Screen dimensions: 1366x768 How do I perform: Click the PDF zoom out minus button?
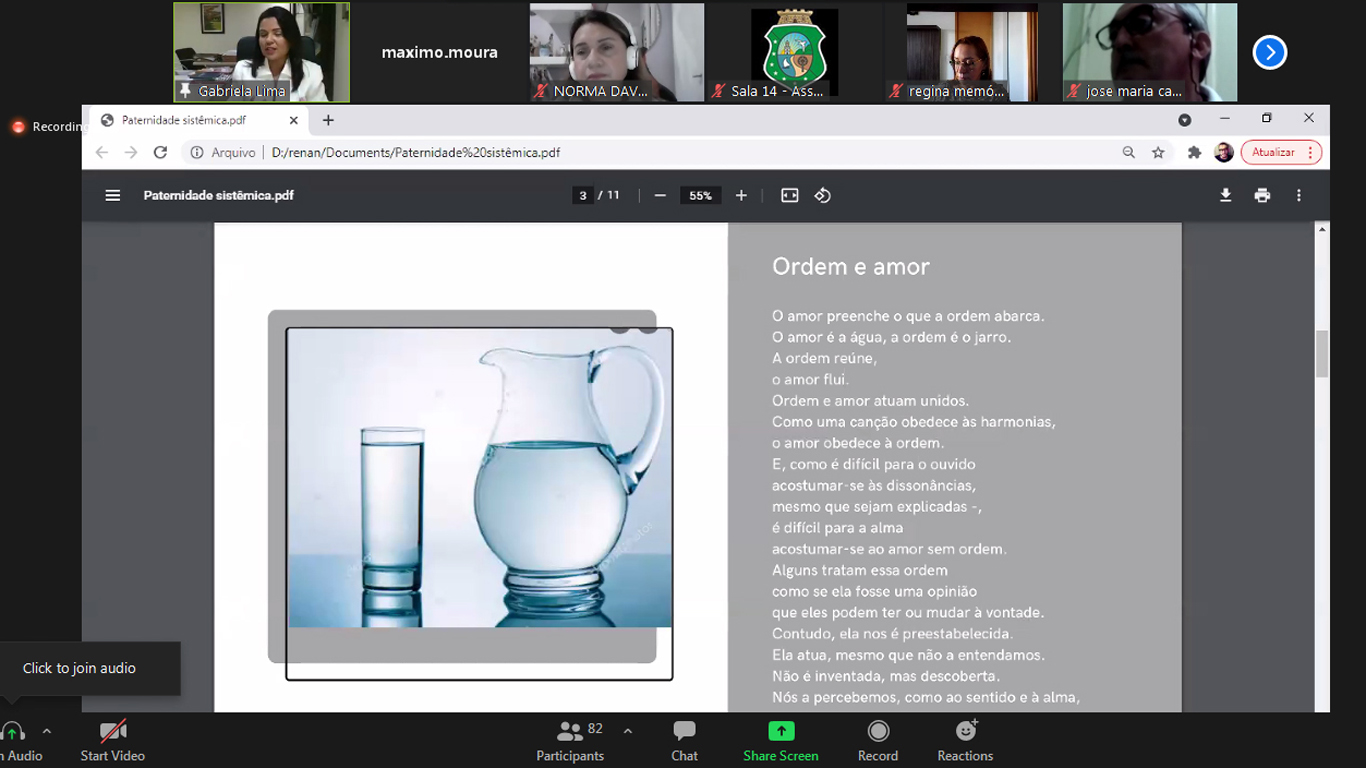point(660,196)
